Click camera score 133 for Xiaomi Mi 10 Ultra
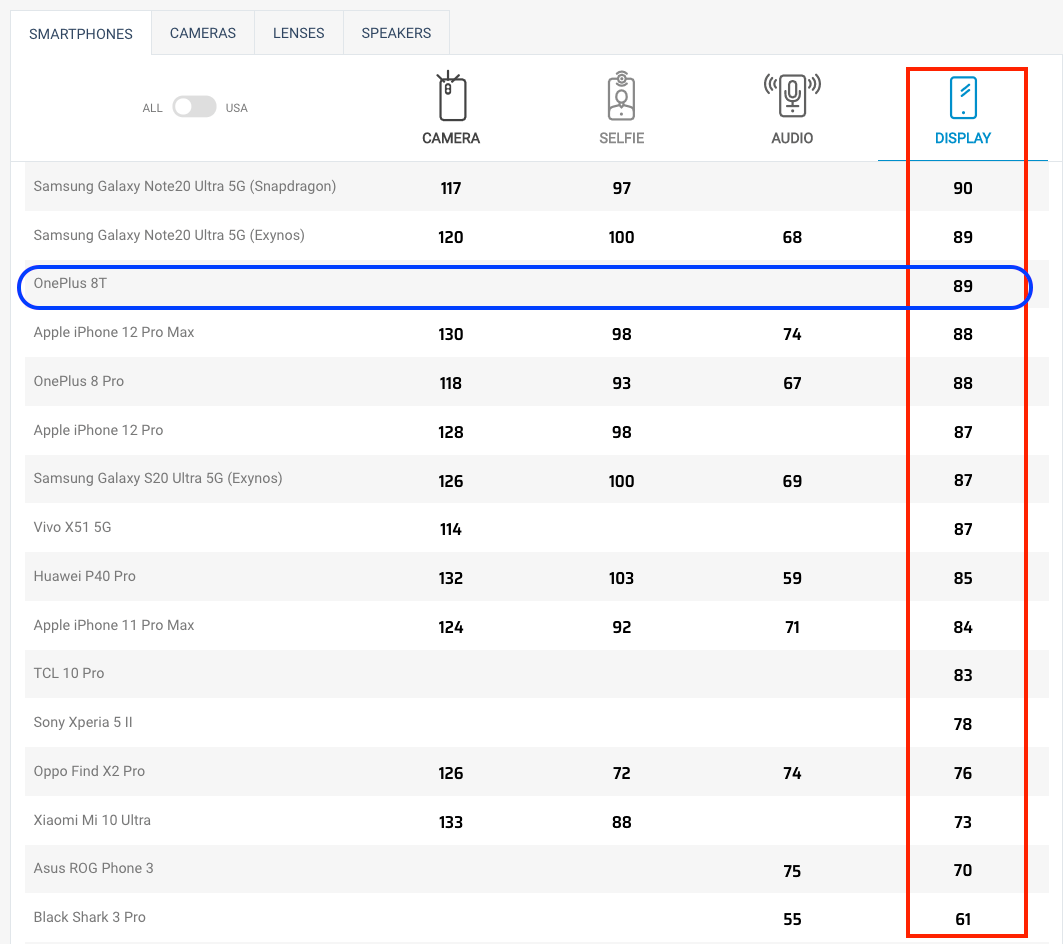Image resolution: width=1063 pixels, height=944 pixels. (x=451, y=822)
